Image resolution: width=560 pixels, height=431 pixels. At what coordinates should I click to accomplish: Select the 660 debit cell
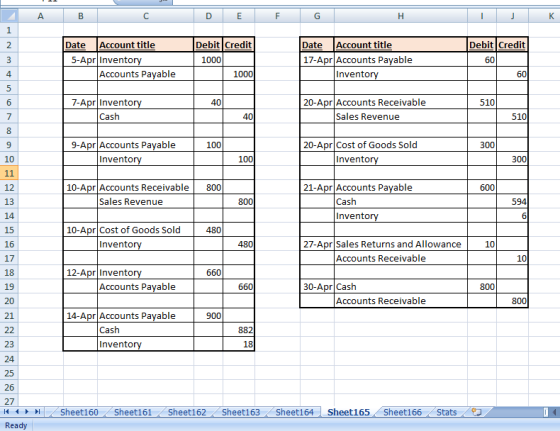tap(208, 273)
